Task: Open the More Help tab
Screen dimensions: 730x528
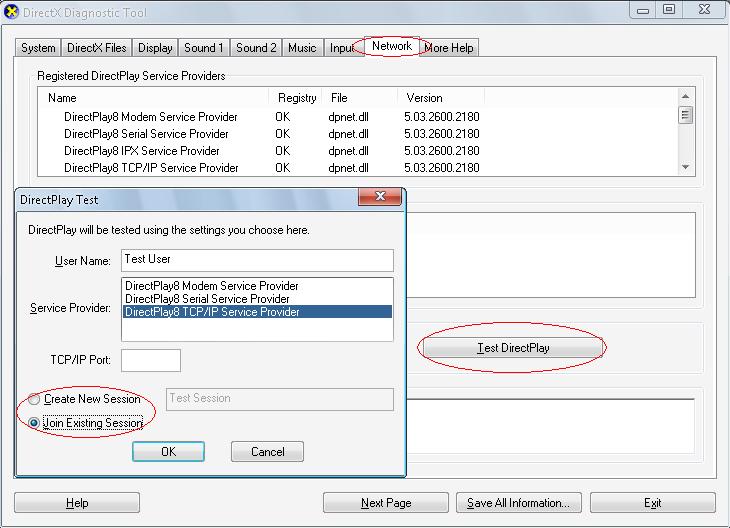Action: (x=449, y=48)
